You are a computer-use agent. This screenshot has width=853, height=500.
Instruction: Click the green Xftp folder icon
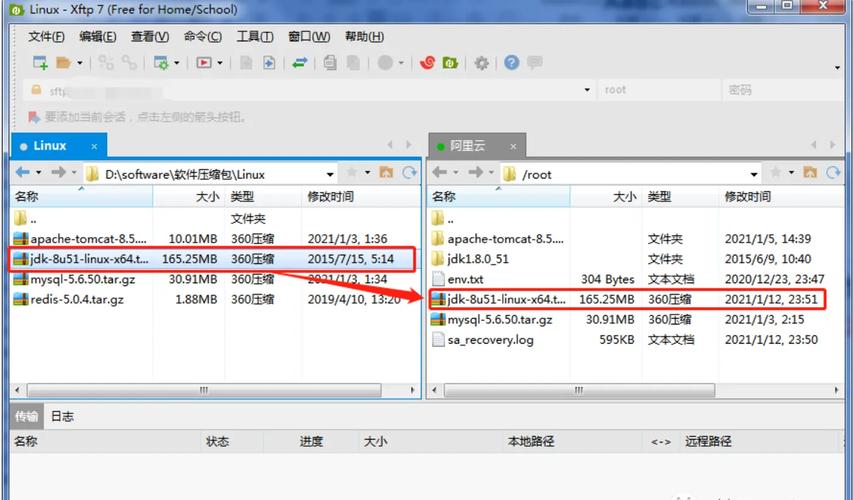450,63
